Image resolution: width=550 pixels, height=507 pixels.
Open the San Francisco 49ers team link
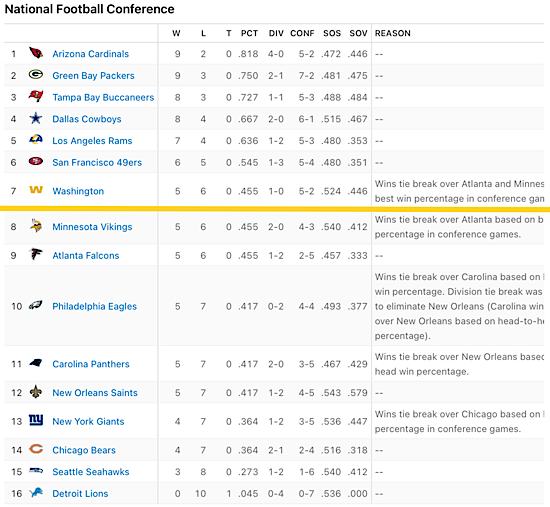[97, 162]
